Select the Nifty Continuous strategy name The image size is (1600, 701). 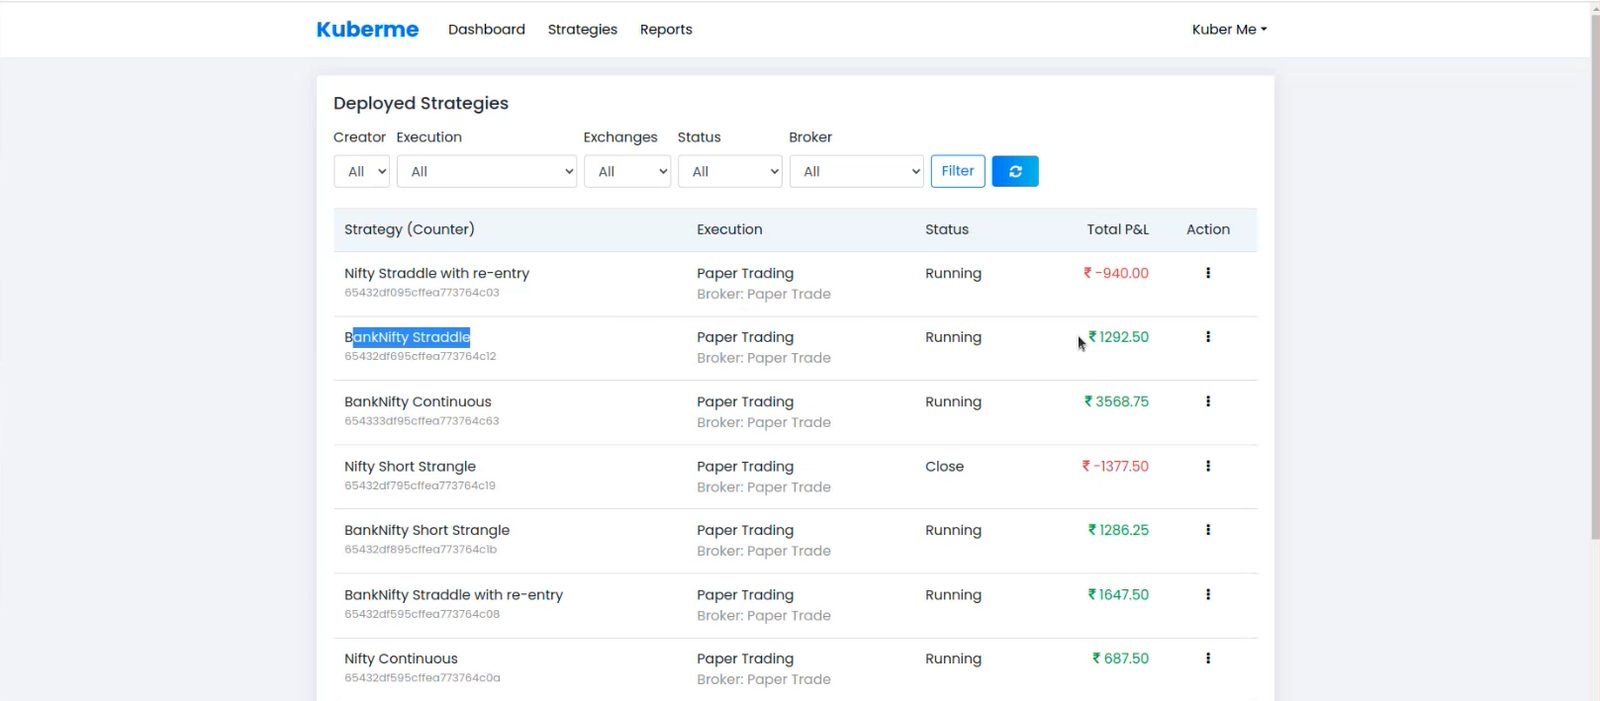pyautogui.click(x=401, y=658)
